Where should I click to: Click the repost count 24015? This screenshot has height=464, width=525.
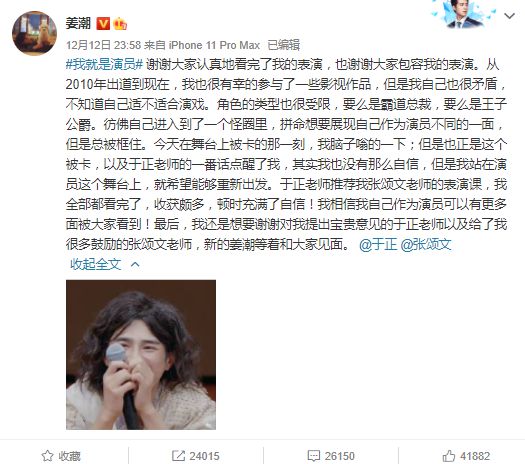coord(204,456)
